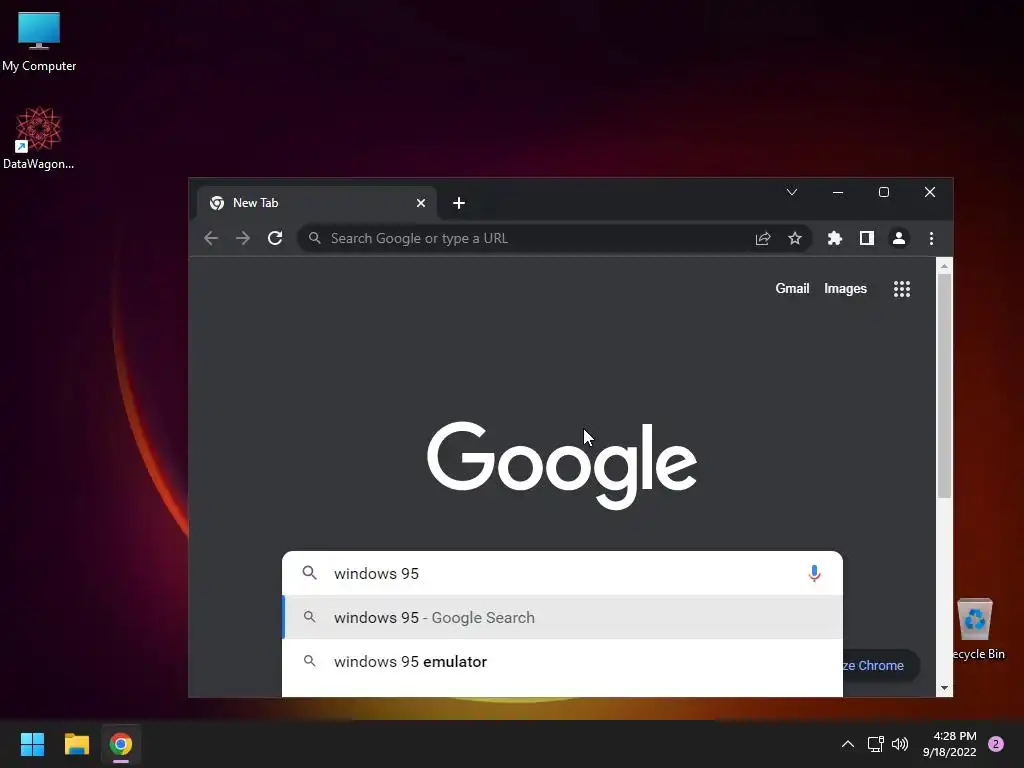Open the DataWagon desktop shortcut
1024x768 pixels.
point(39,138)
